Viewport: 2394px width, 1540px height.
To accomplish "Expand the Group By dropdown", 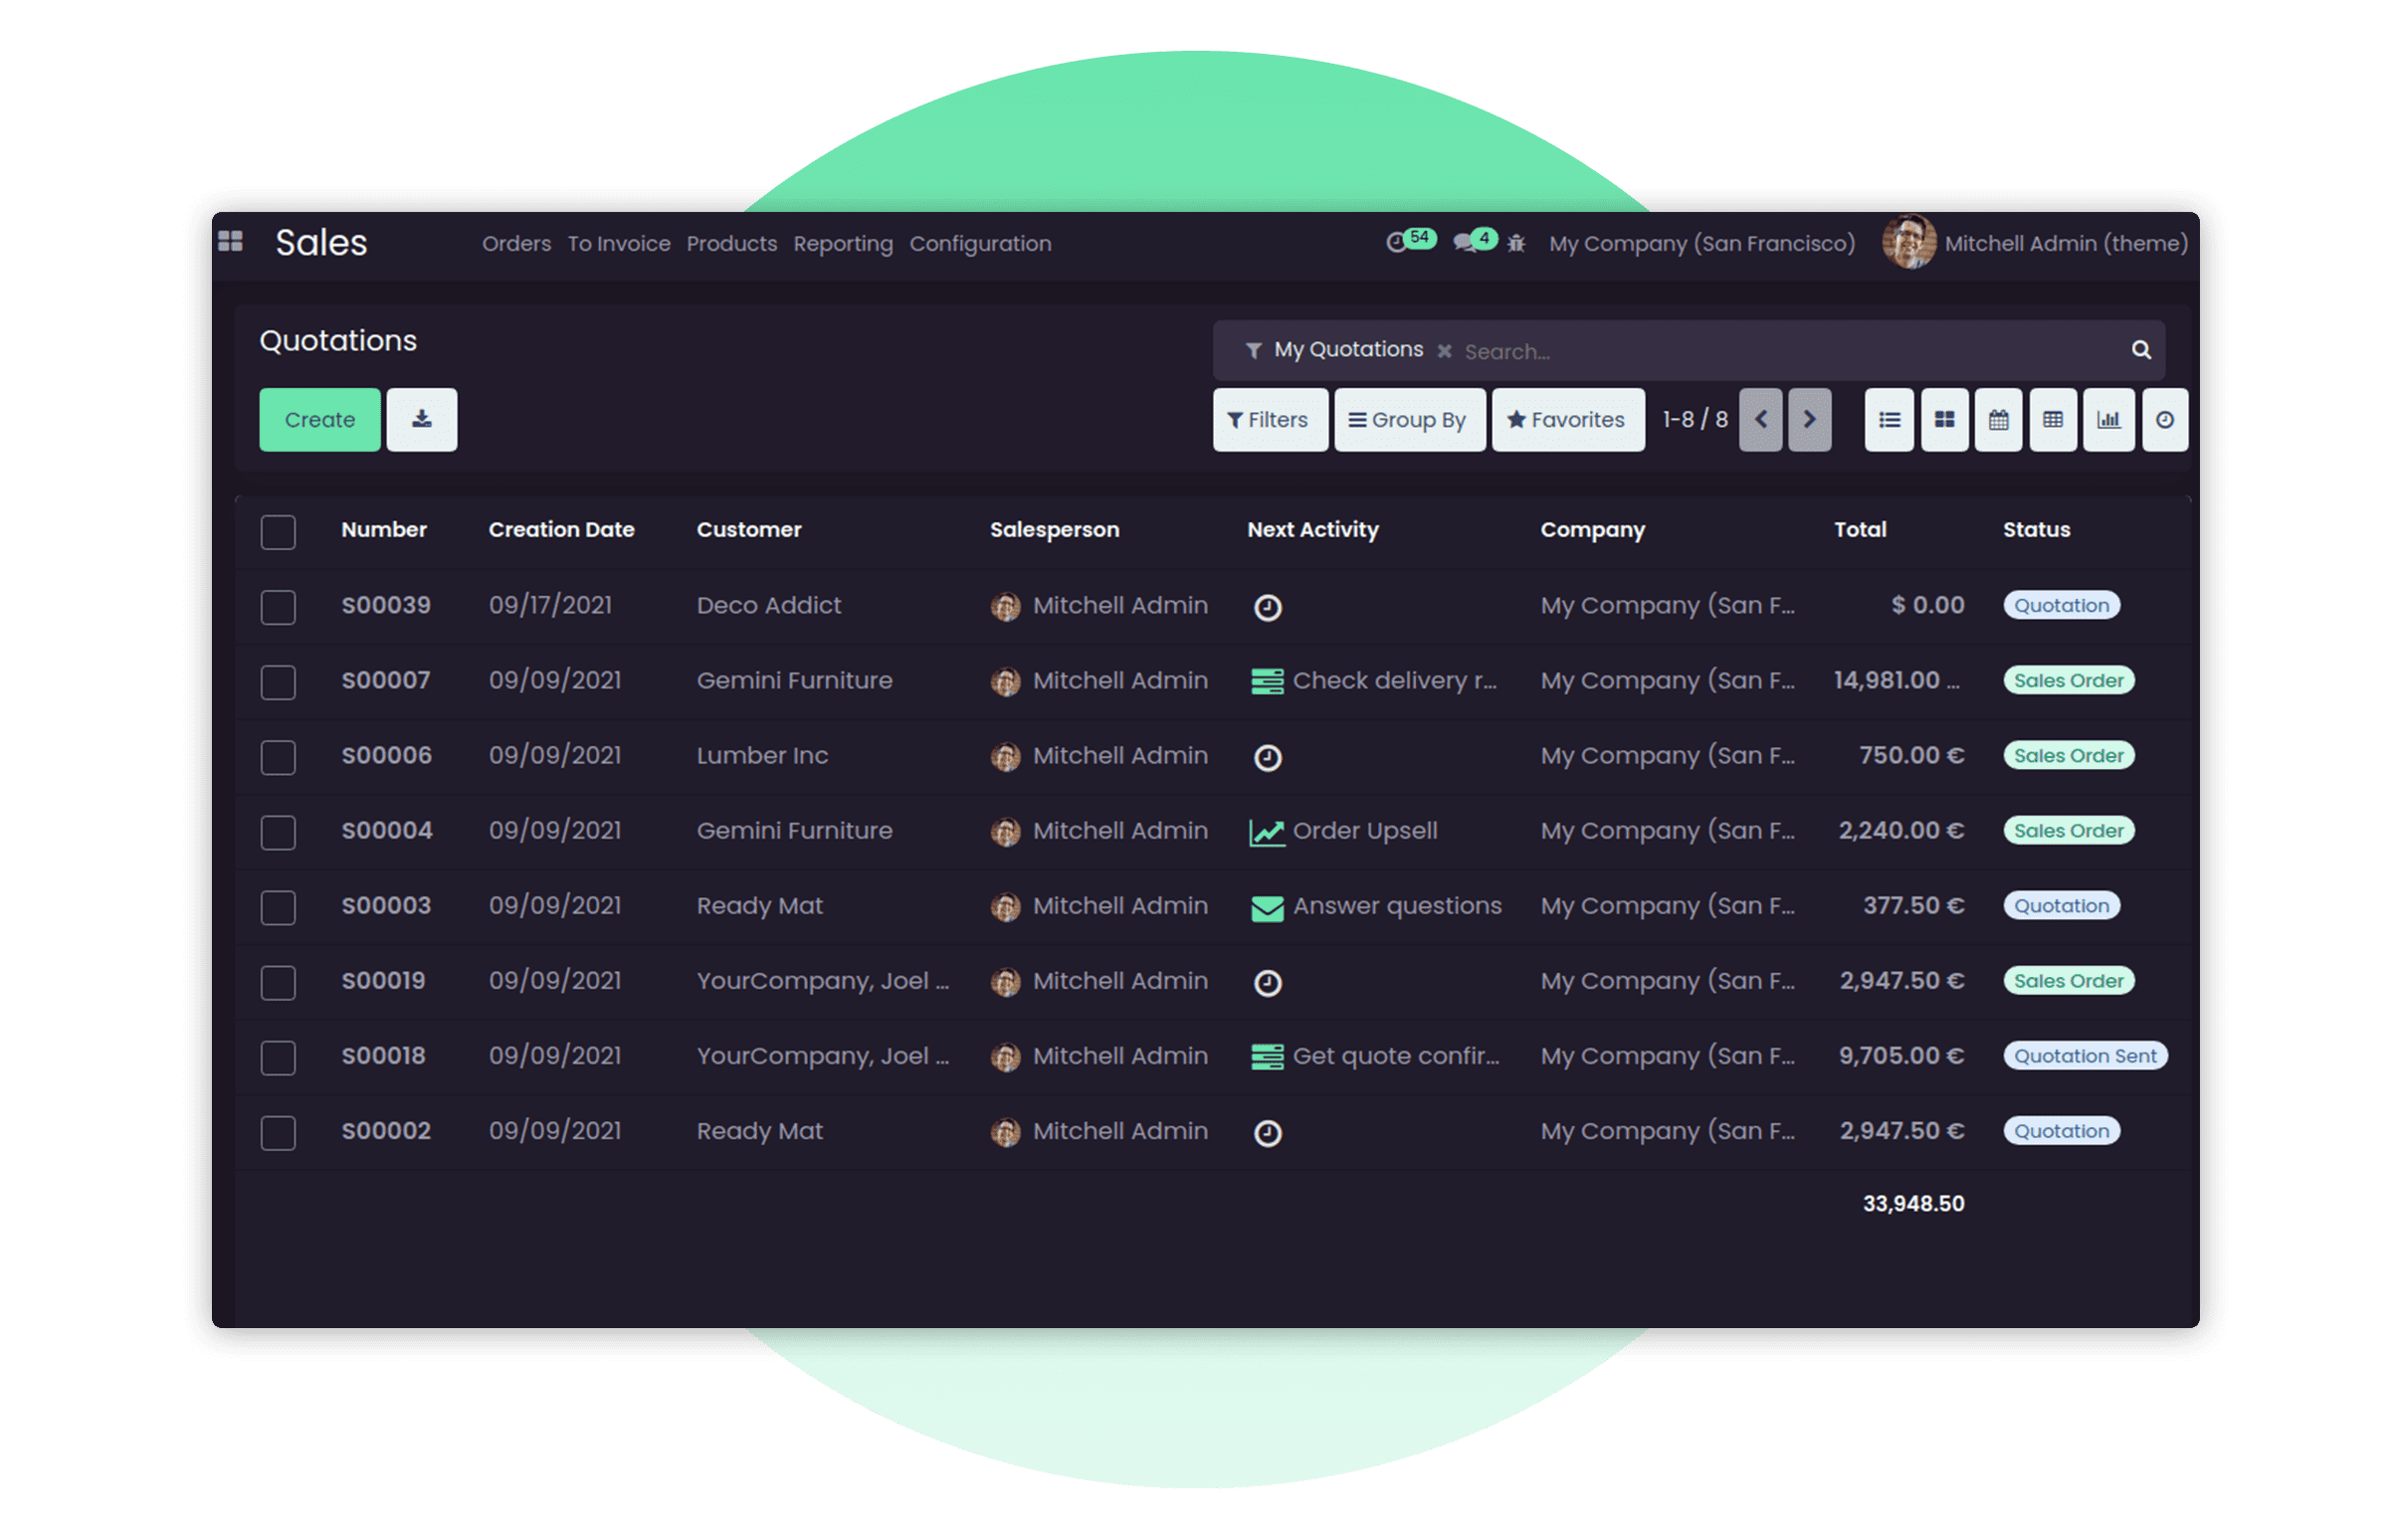I will [x=1408, y=420].
